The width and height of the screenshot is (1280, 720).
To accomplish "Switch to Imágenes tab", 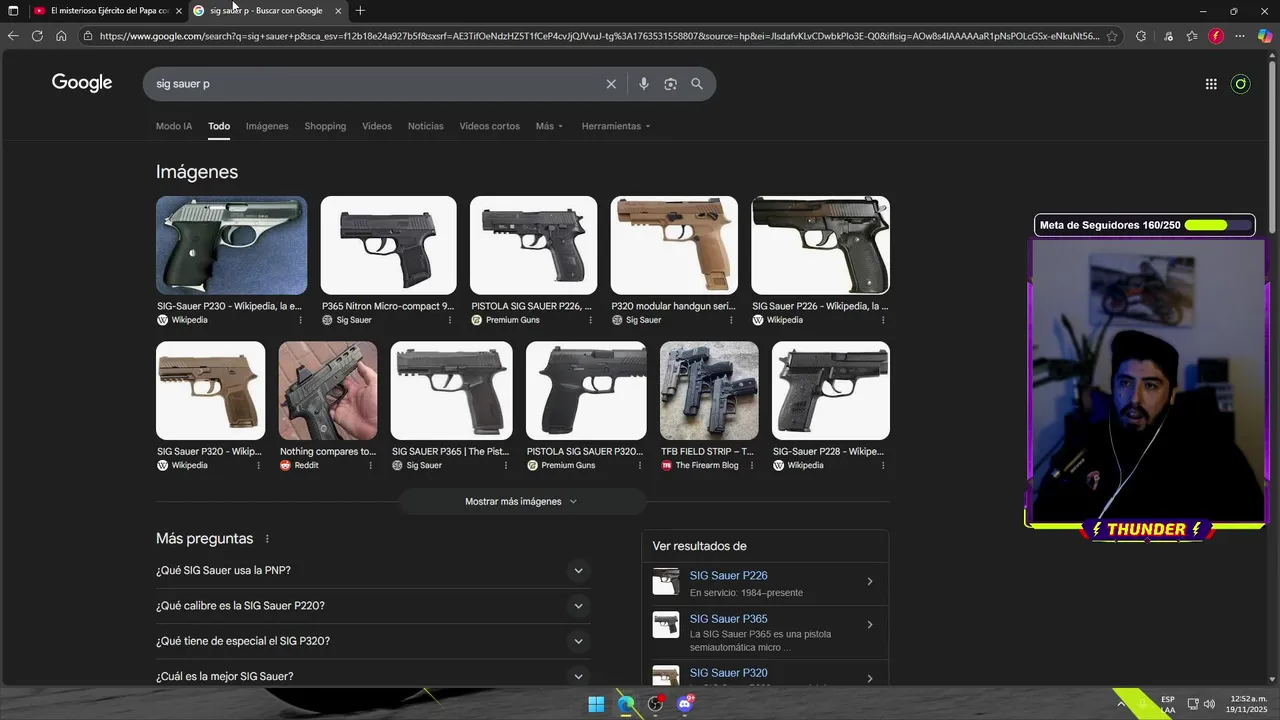I will pos(267,126).
